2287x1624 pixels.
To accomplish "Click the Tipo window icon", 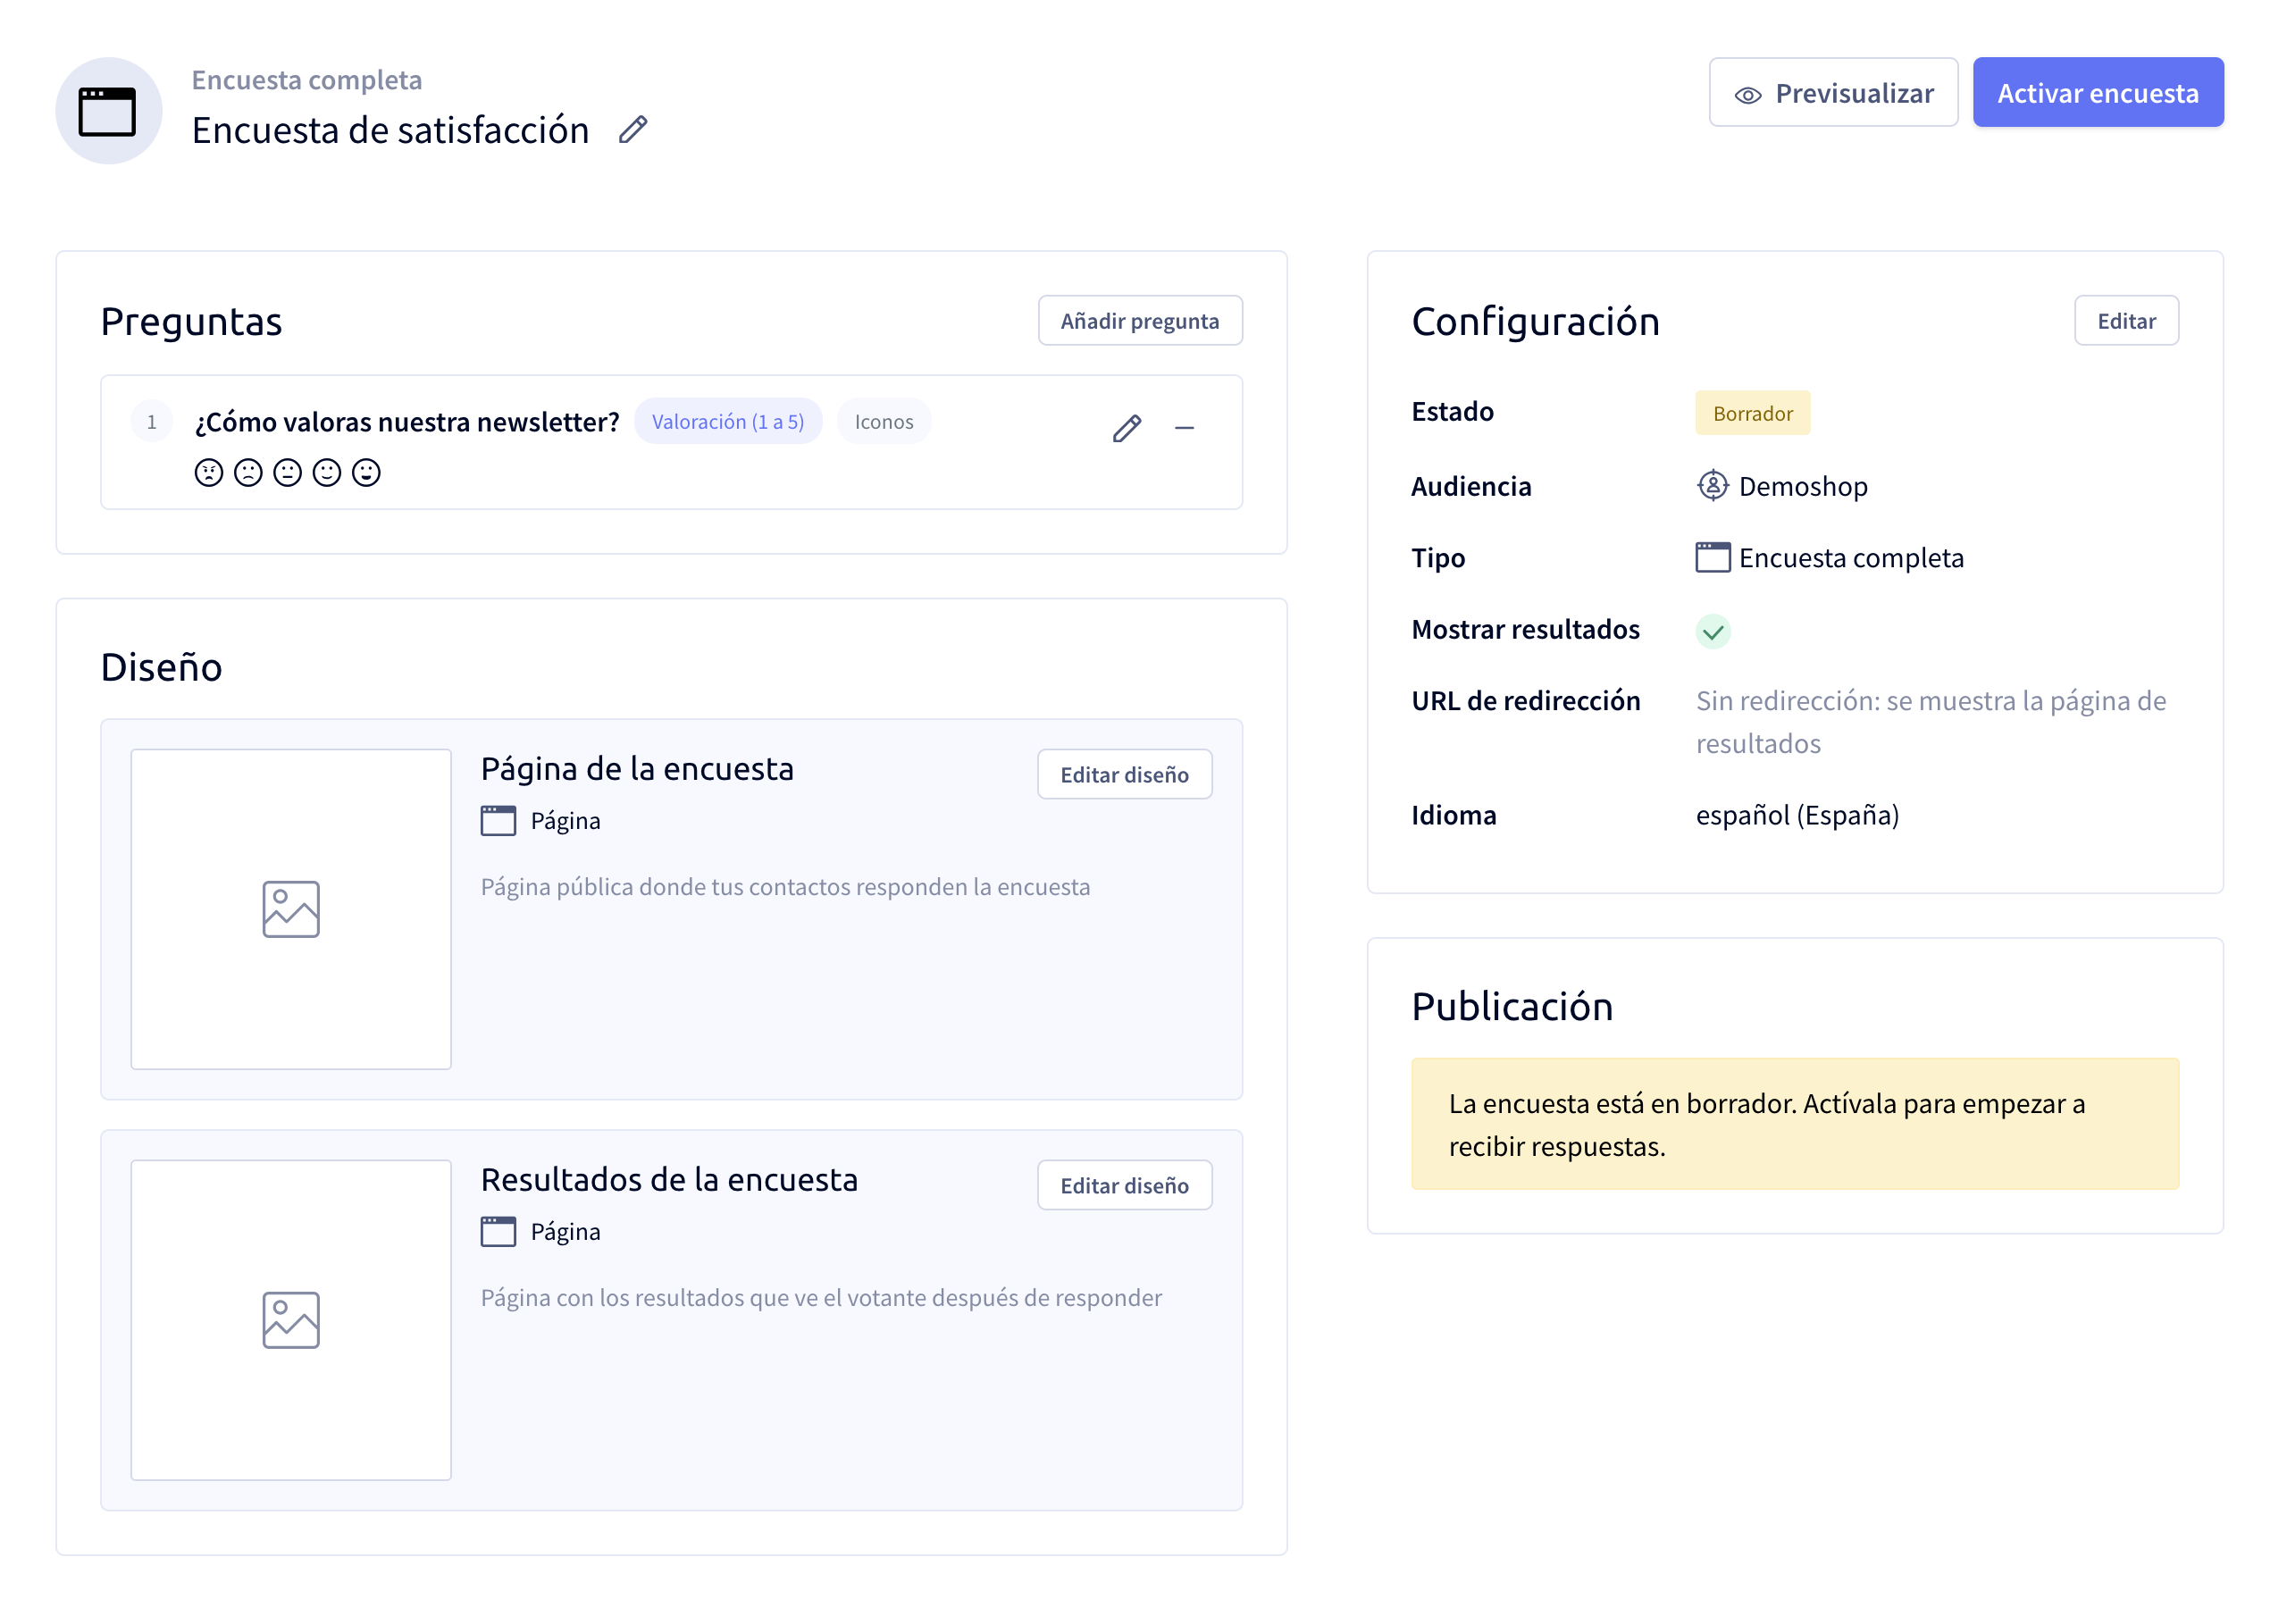I will [x=1713, y=557].
